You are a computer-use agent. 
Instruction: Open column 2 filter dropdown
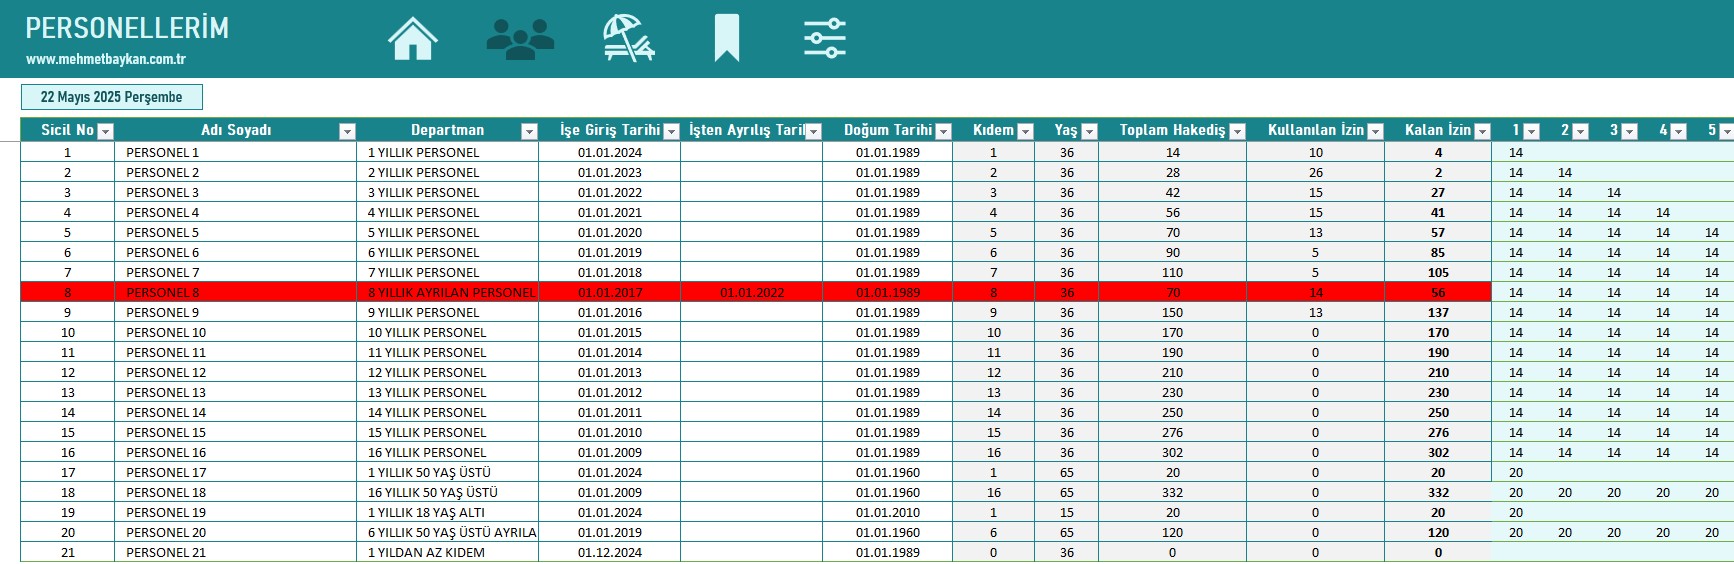1580,131
